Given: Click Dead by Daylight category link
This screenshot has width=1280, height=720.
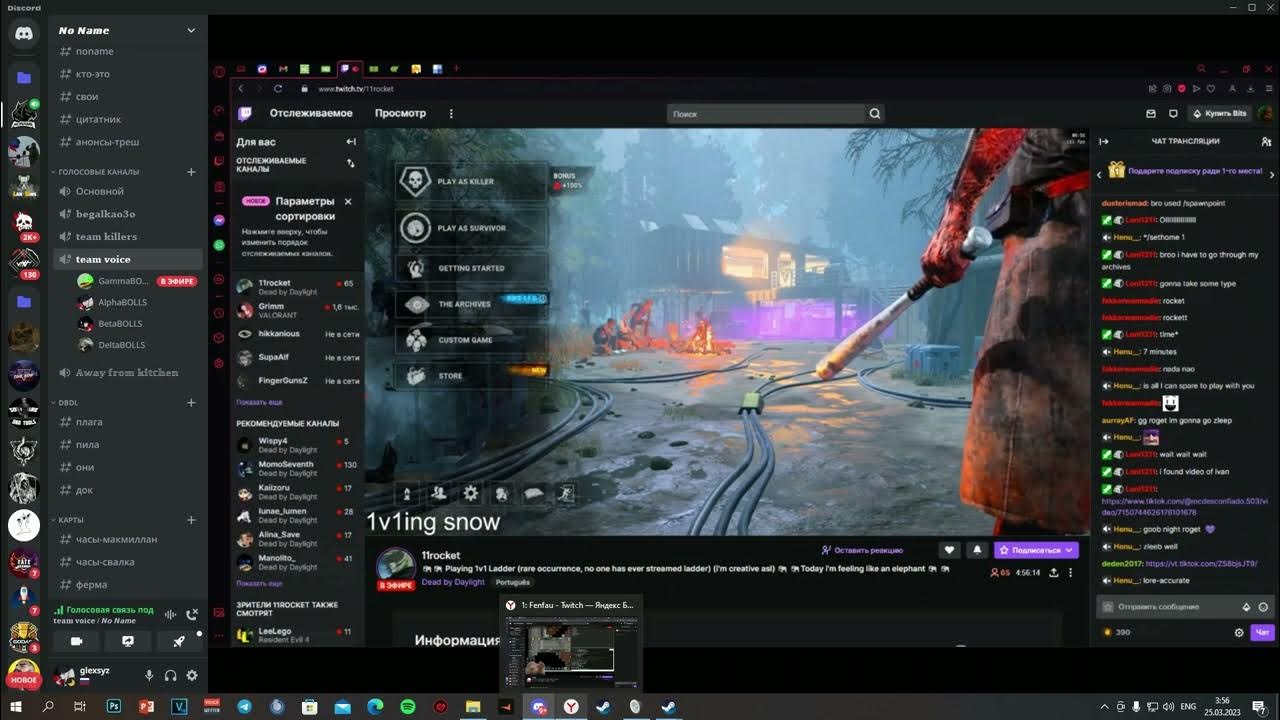Looking at the screenshot, I should pos(453,582).
